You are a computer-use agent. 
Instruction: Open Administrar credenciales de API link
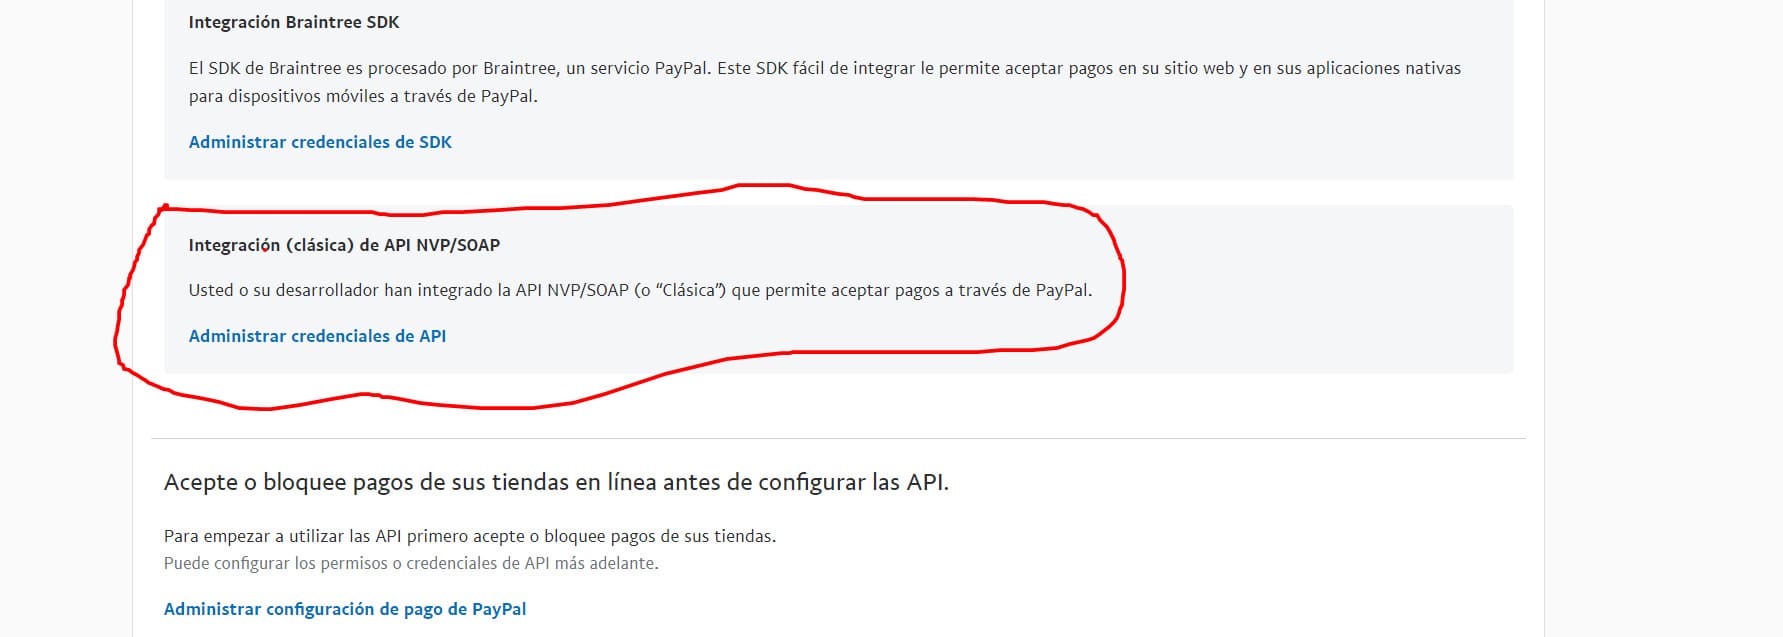pos(317,336)
